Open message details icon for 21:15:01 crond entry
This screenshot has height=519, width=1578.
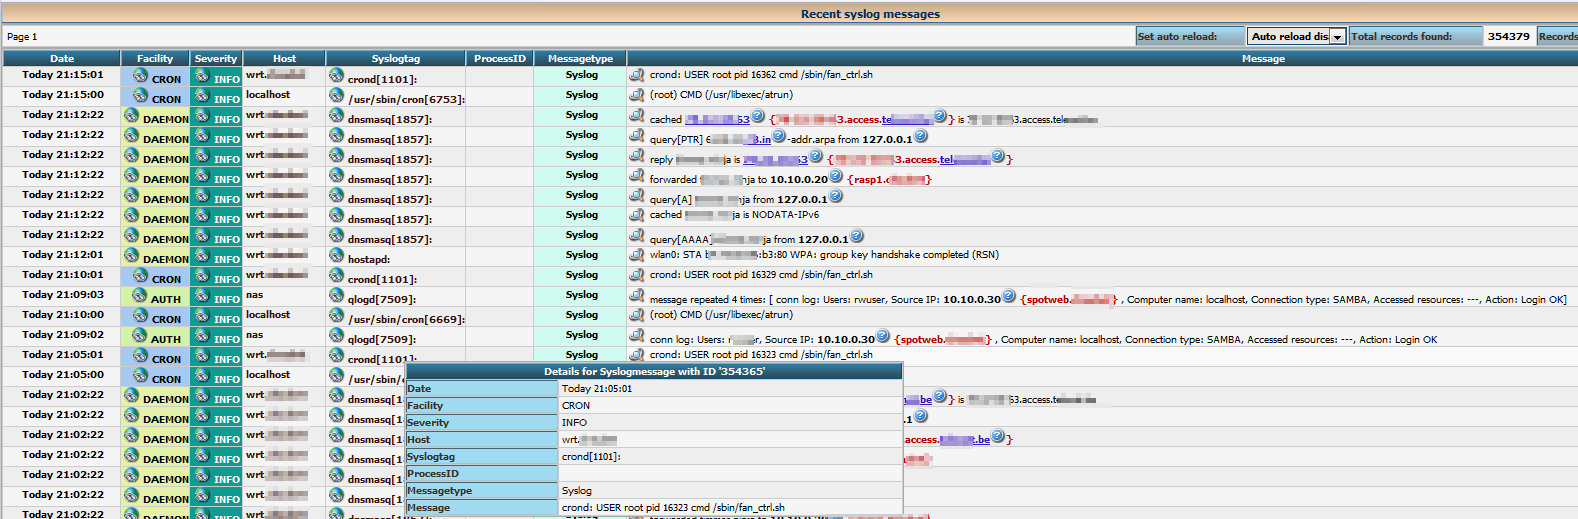(x=636, y=75)
